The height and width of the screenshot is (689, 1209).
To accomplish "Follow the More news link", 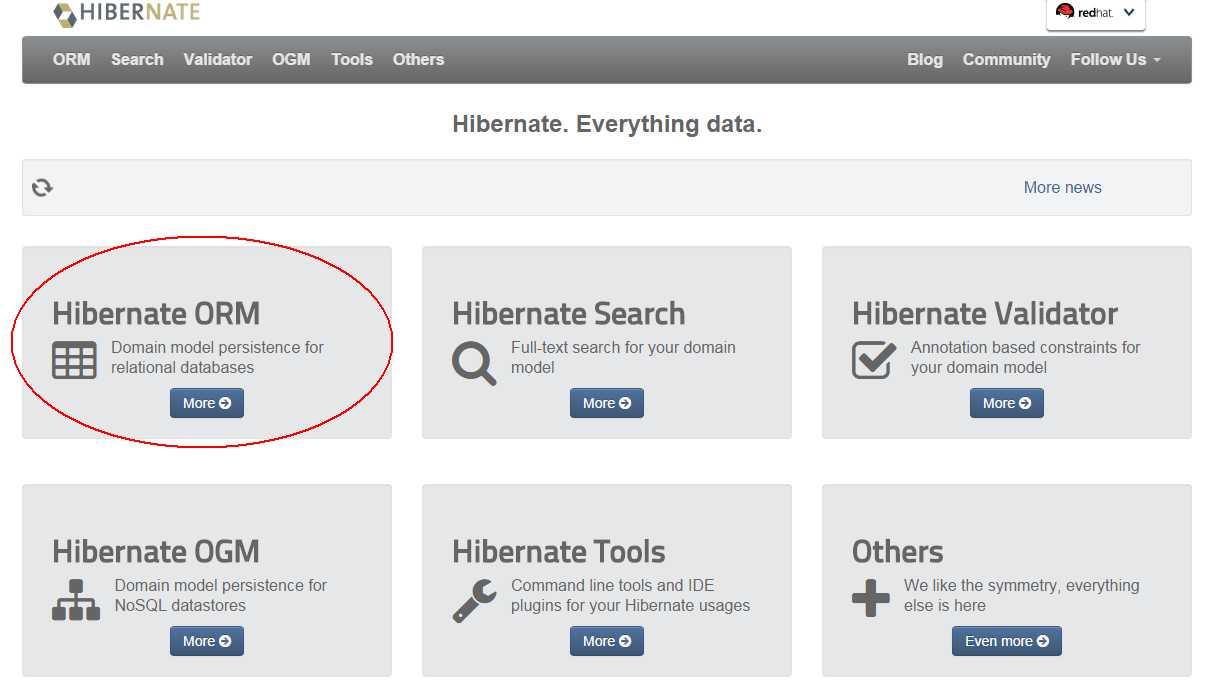I will tap(1062, 187).
